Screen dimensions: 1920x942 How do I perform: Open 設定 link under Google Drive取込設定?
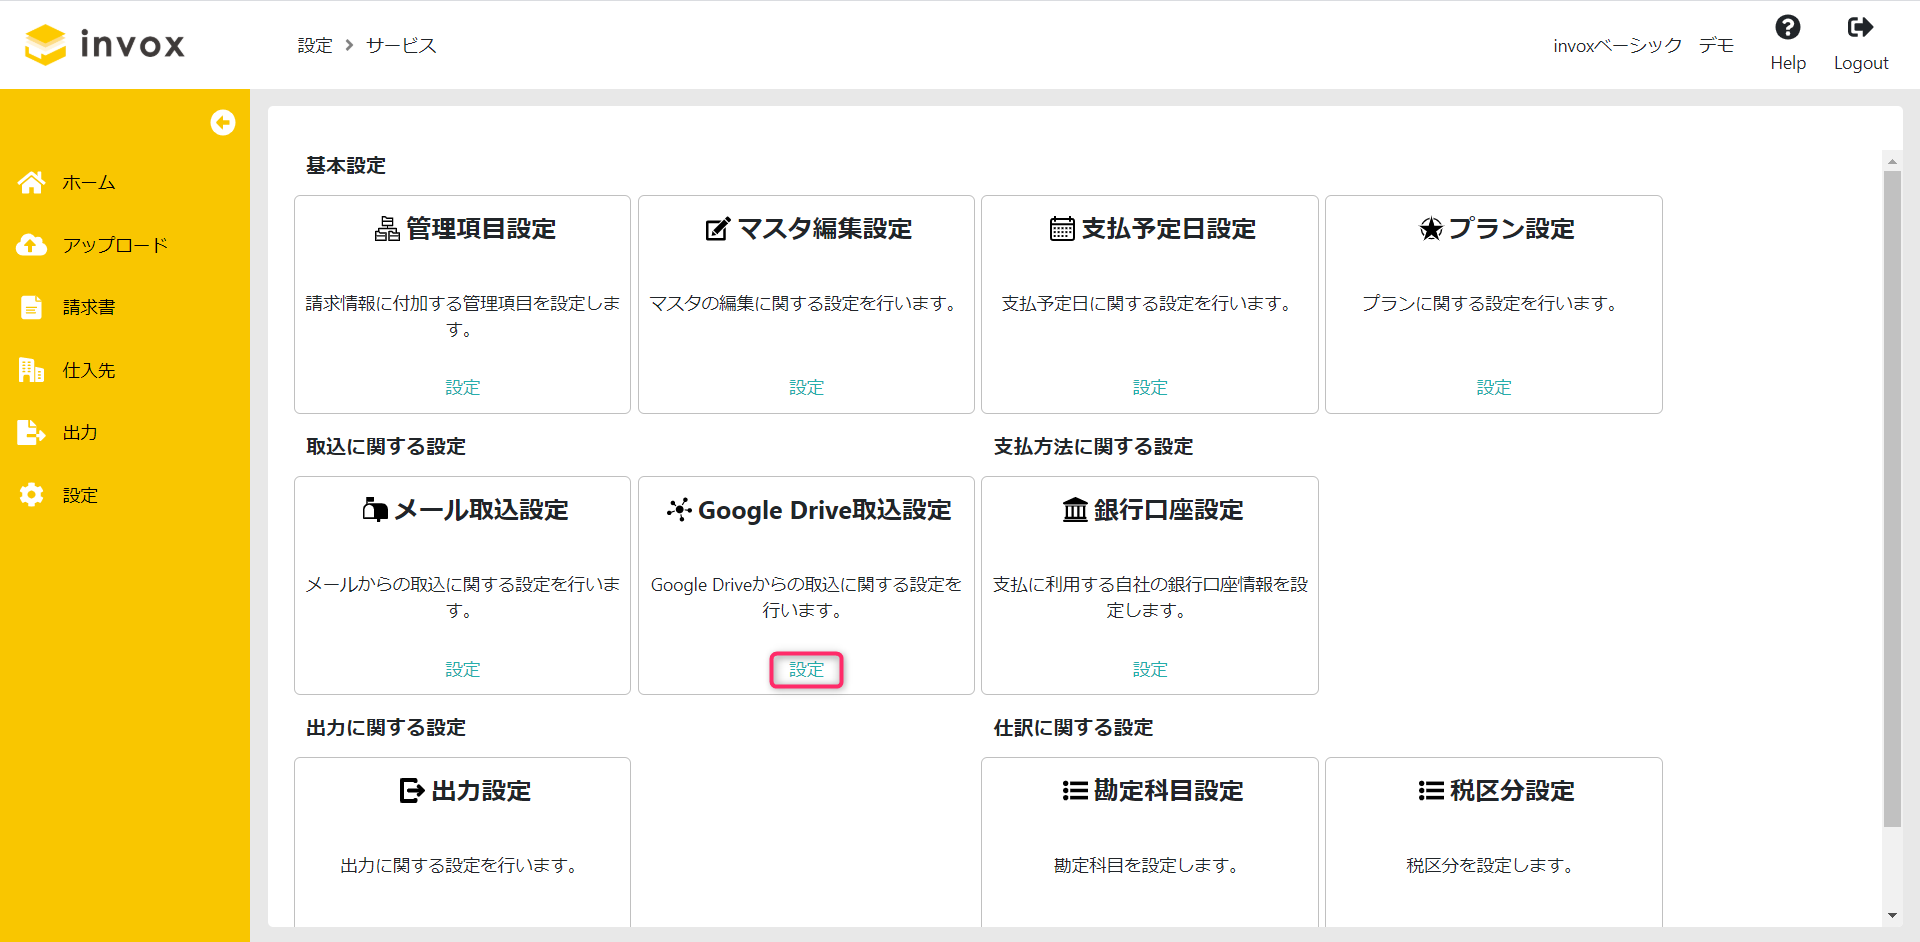[x=807, y=670]
